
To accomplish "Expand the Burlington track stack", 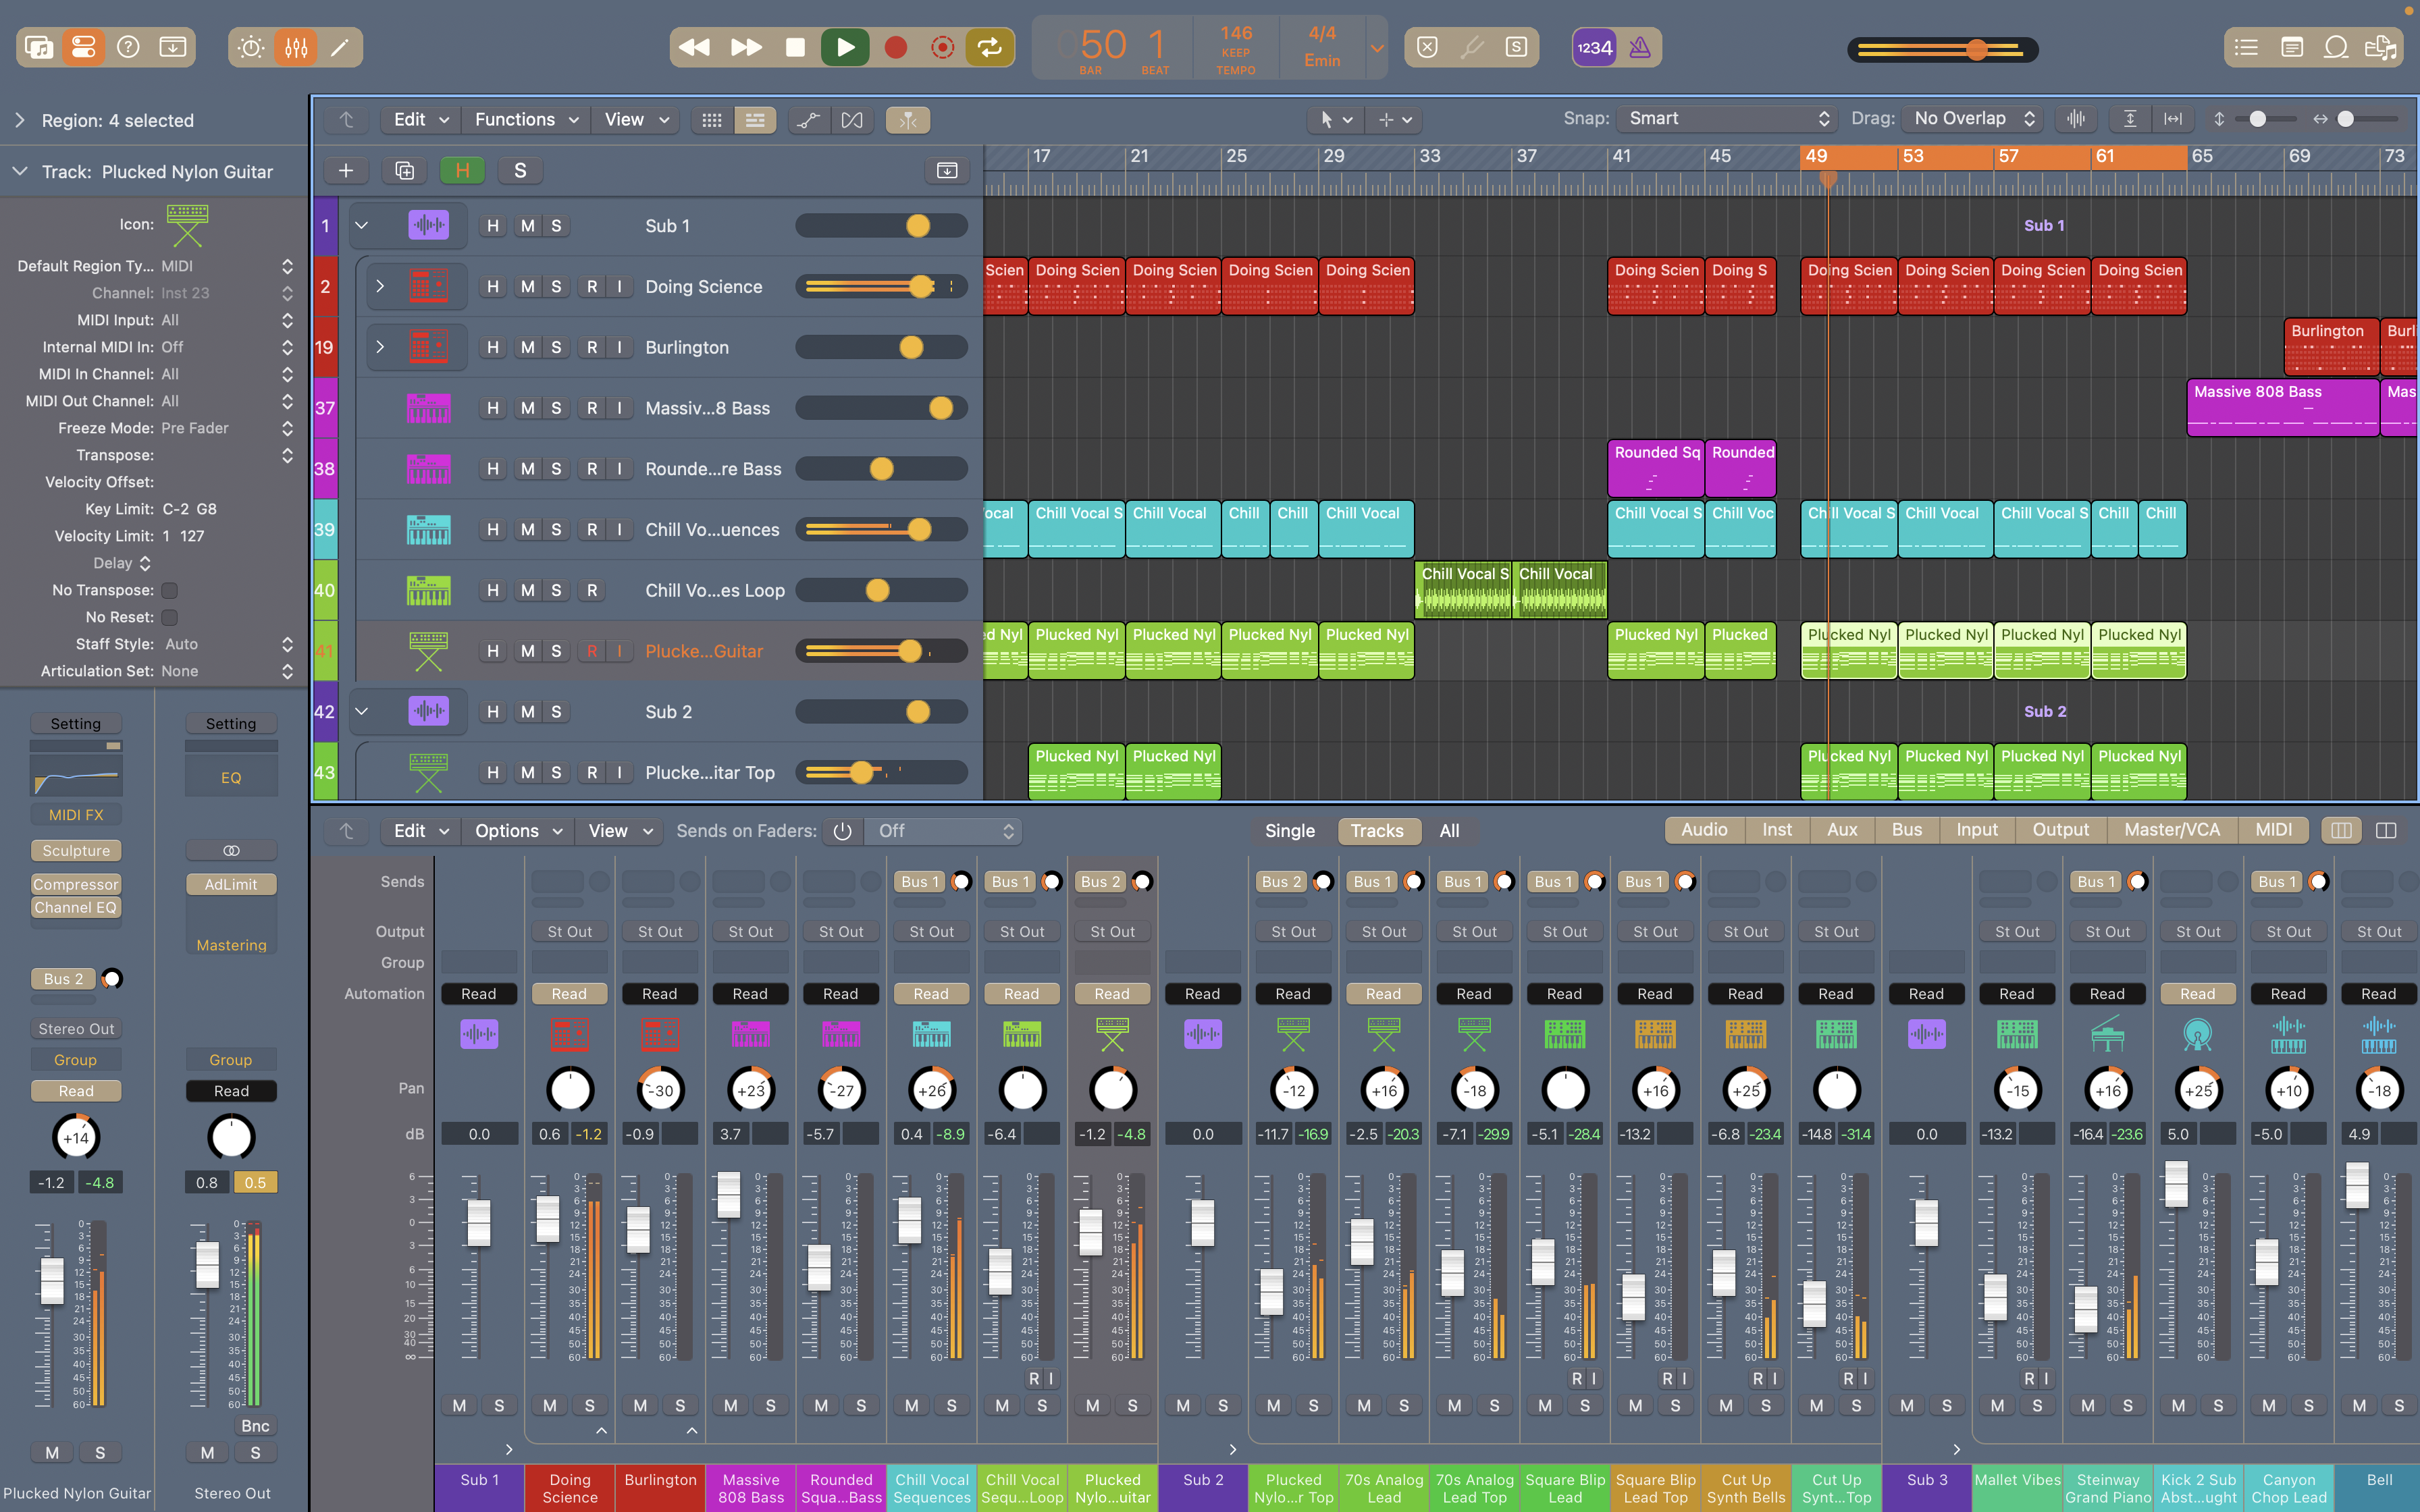I will click(x=380, y=348).
